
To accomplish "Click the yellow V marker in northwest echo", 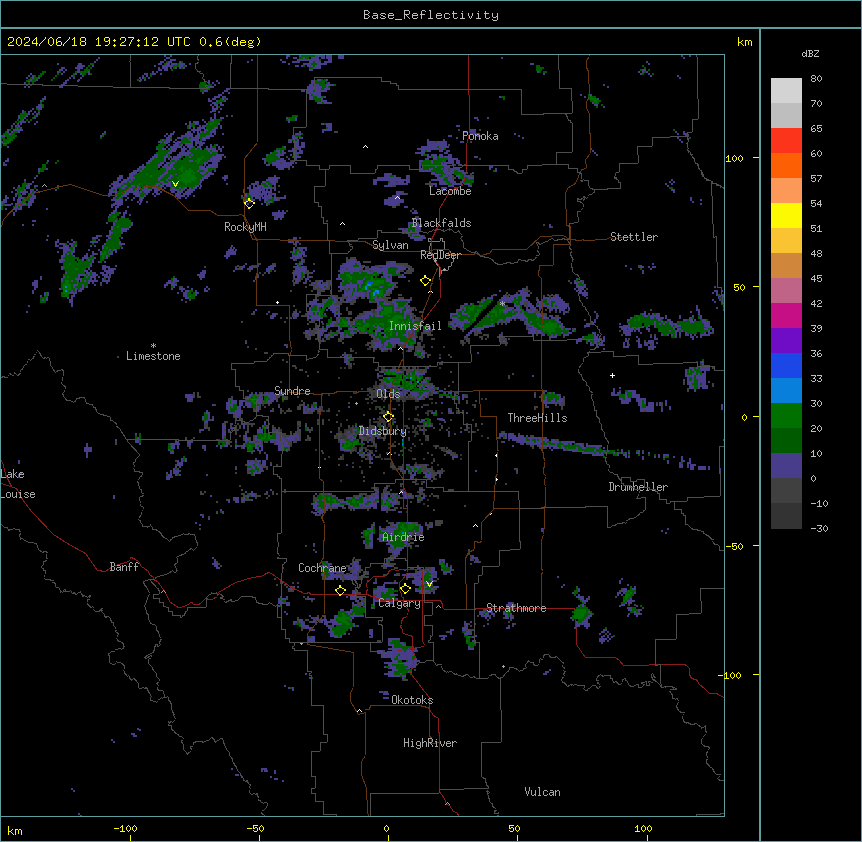I will [x=175, y=184].
